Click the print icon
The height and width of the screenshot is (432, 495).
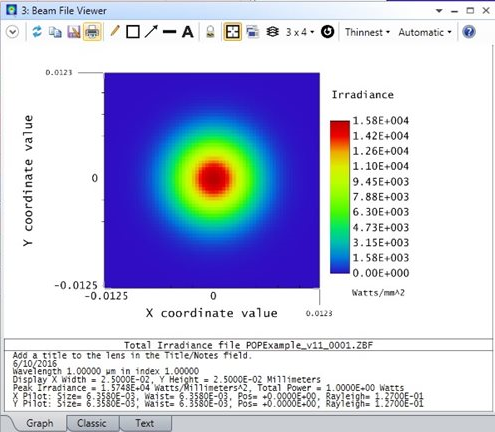pos(92,32)
